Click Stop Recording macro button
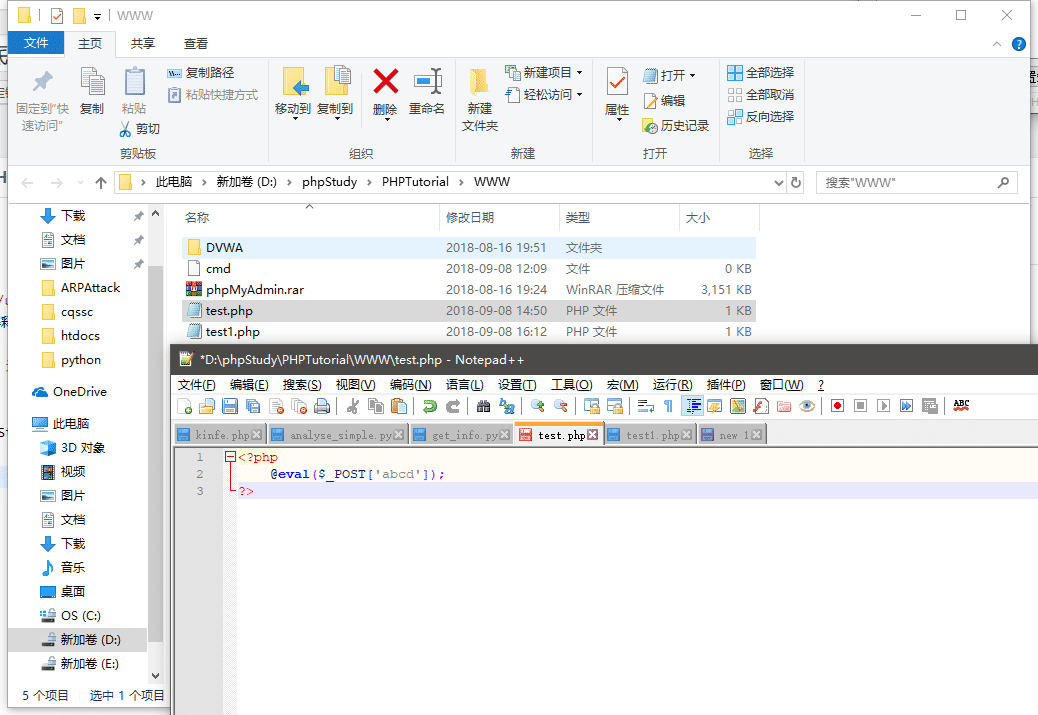 (861, 406)
